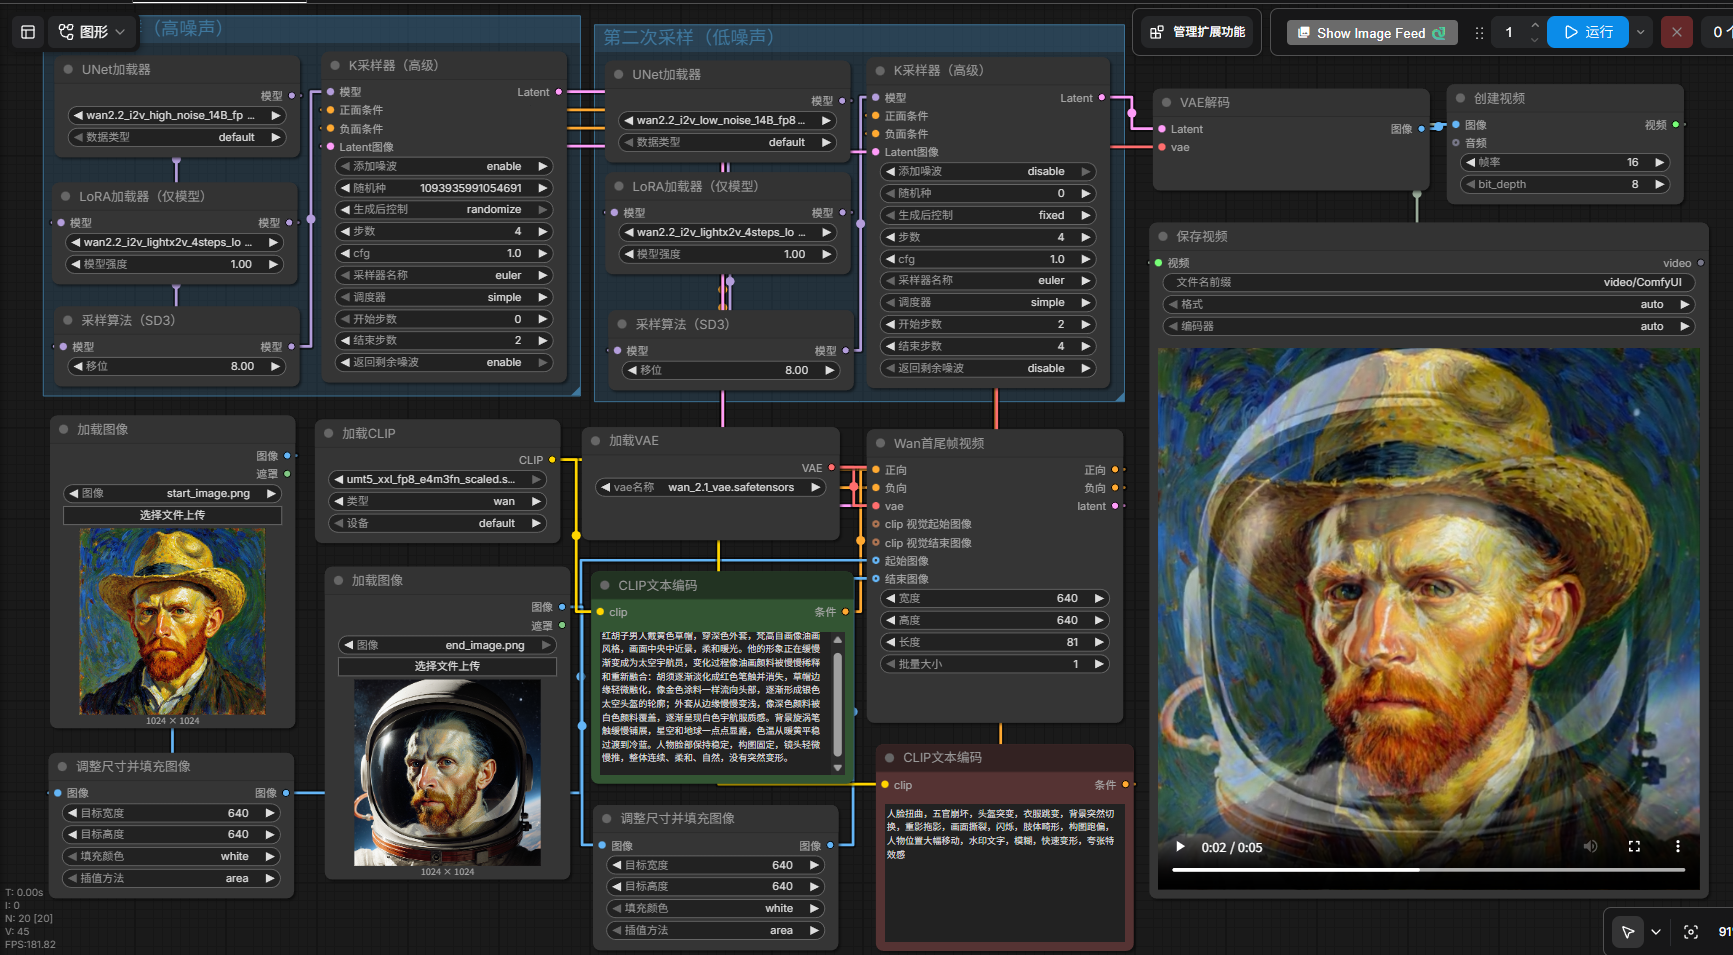Edit 文件名前缀 video/ComfyUI field
Image resolution: width=1733 pixels, height=955 pixels.
click(x=1428, y=282)
